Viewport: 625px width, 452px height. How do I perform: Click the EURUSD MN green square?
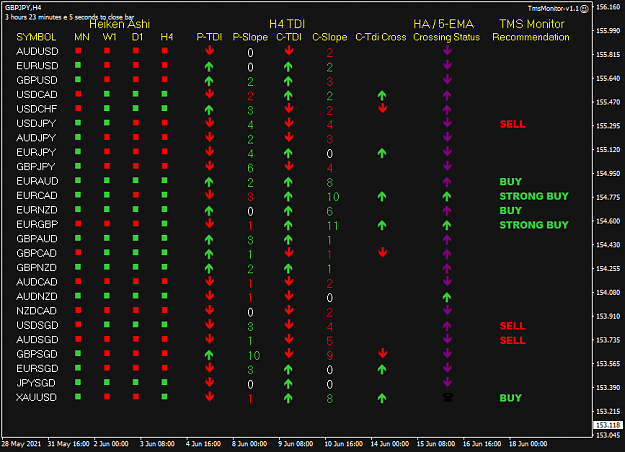click(x=78, y=65)
